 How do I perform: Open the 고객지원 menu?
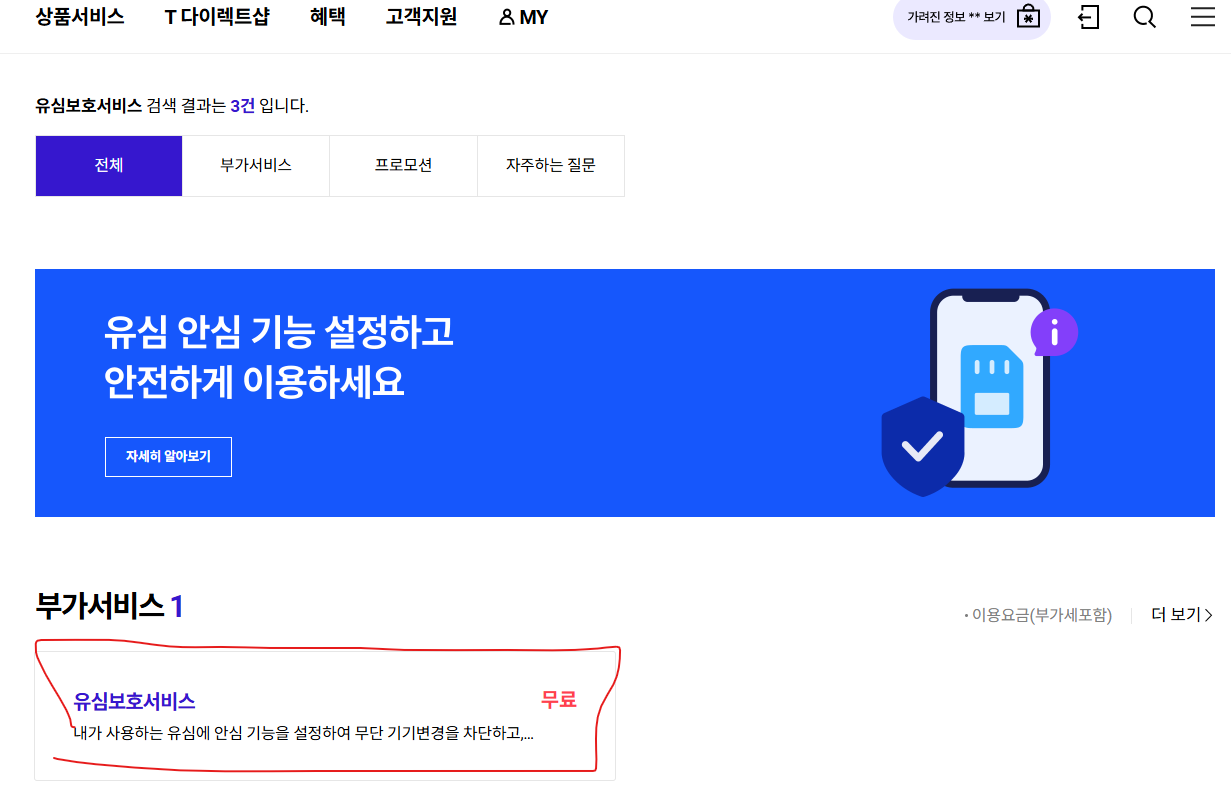420,16
